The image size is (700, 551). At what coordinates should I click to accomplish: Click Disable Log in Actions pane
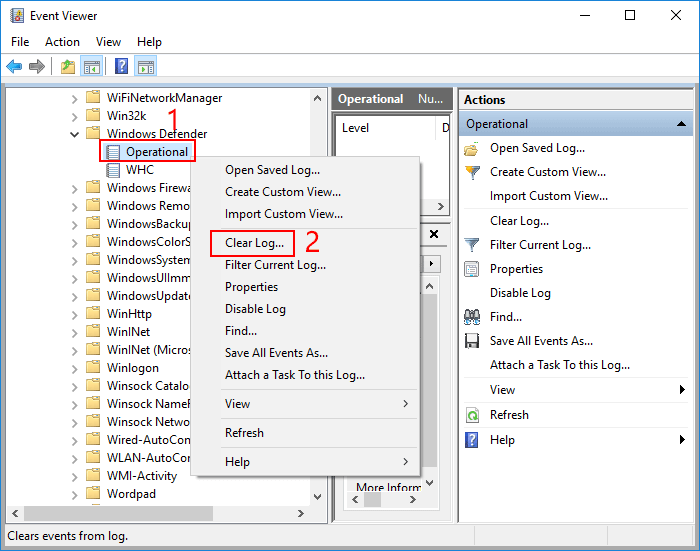[x=521, y=293]
